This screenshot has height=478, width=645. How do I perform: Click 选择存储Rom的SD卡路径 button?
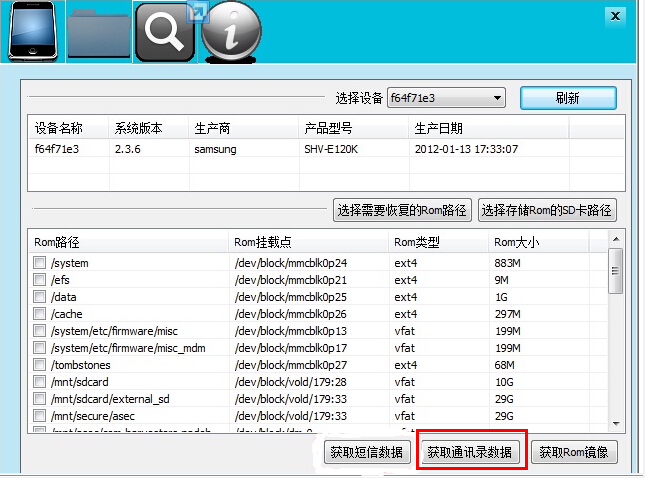547,210
